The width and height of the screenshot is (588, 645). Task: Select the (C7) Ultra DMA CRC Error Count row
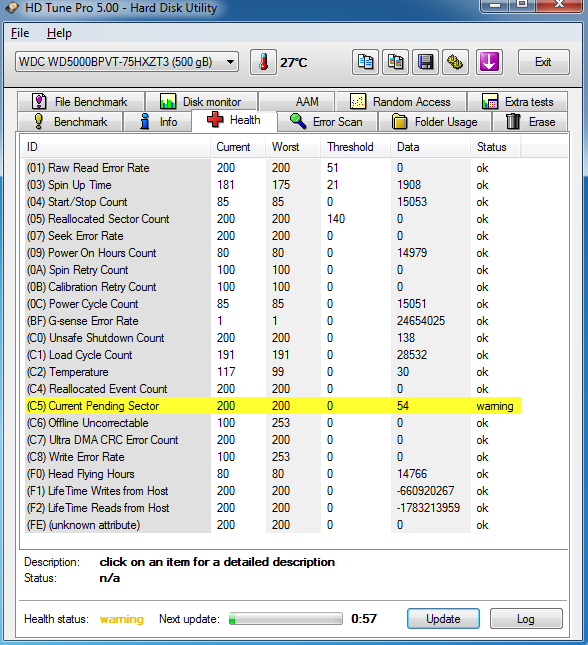tap(273, 440)
